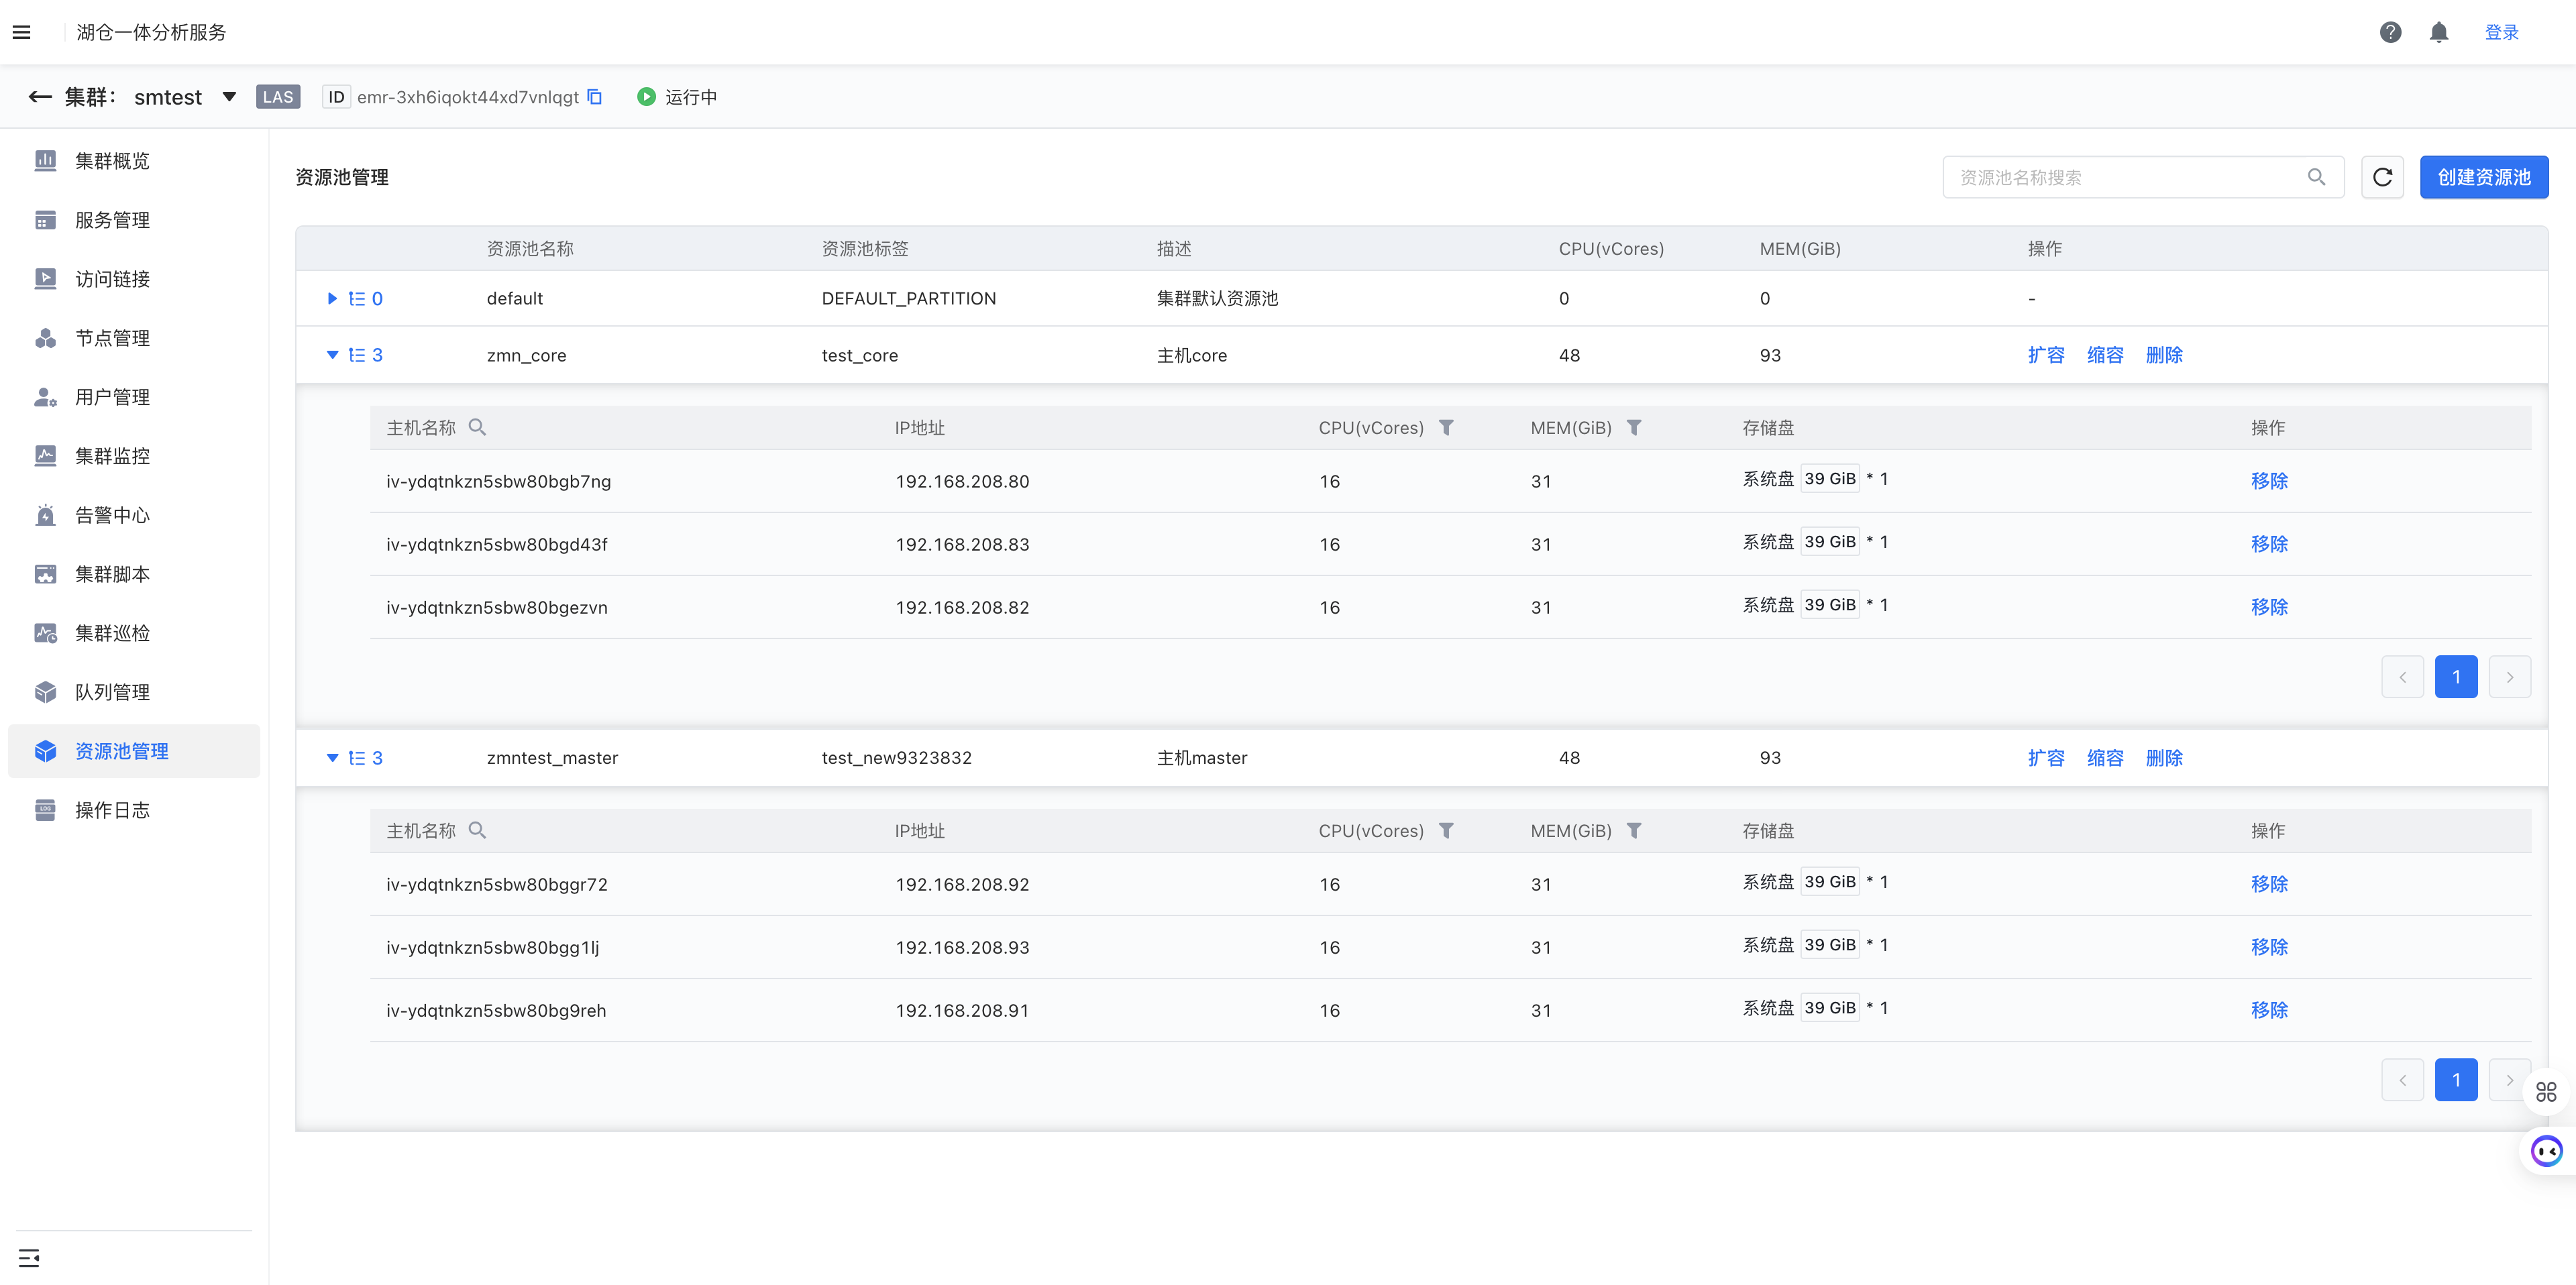This screenshot has width=2576, height=1285.
Task: Expand the default resource pool row
Action: (332, 298)
